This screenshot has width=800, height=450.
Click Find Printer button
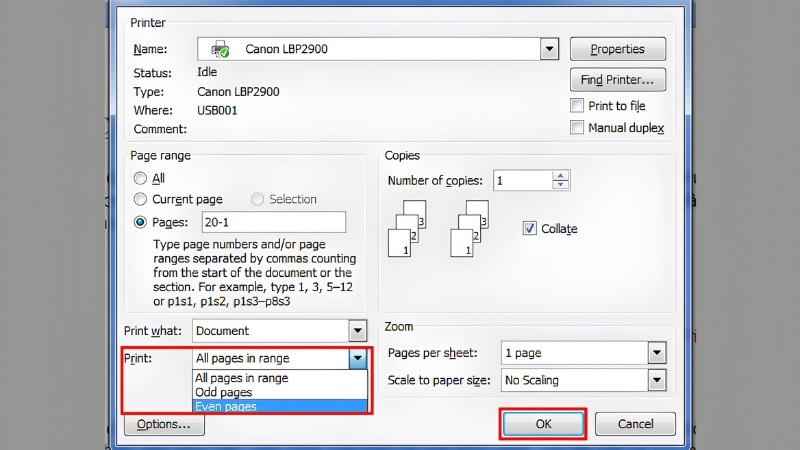coord(617,80)
